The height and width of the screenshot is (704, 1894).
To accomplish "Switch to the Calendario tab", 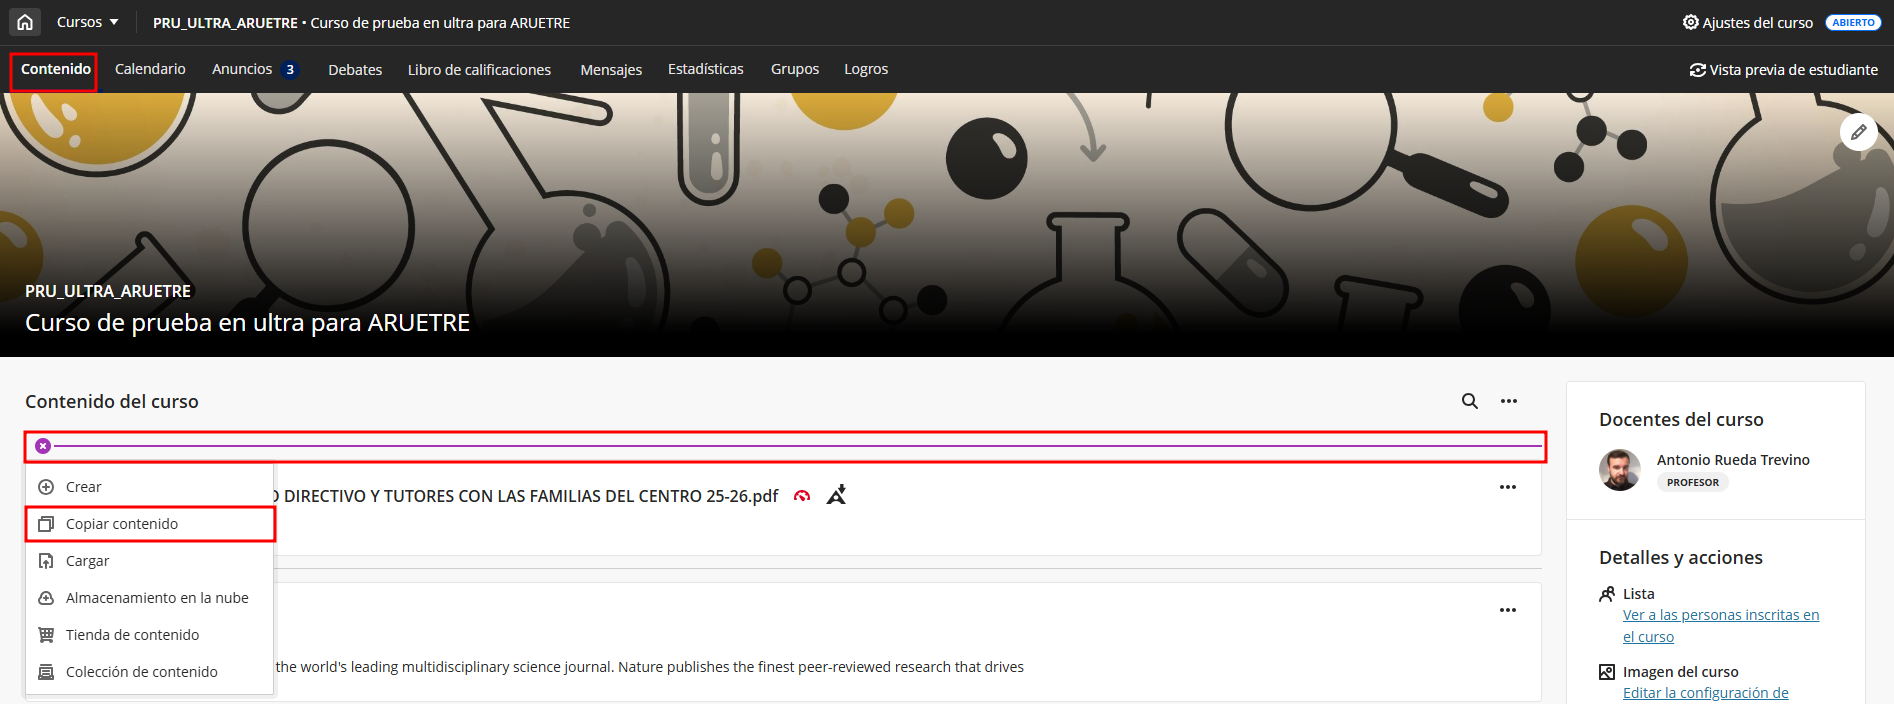I will 150,69.
